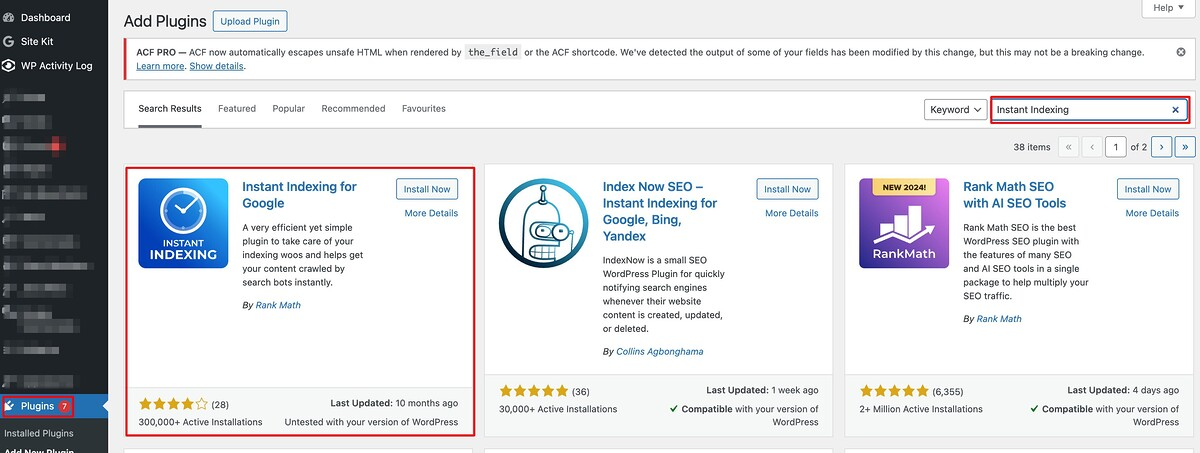Screen dimensions: 1200x453
Task: Clear the search field with the X icon
Action: pos(1176,110)
